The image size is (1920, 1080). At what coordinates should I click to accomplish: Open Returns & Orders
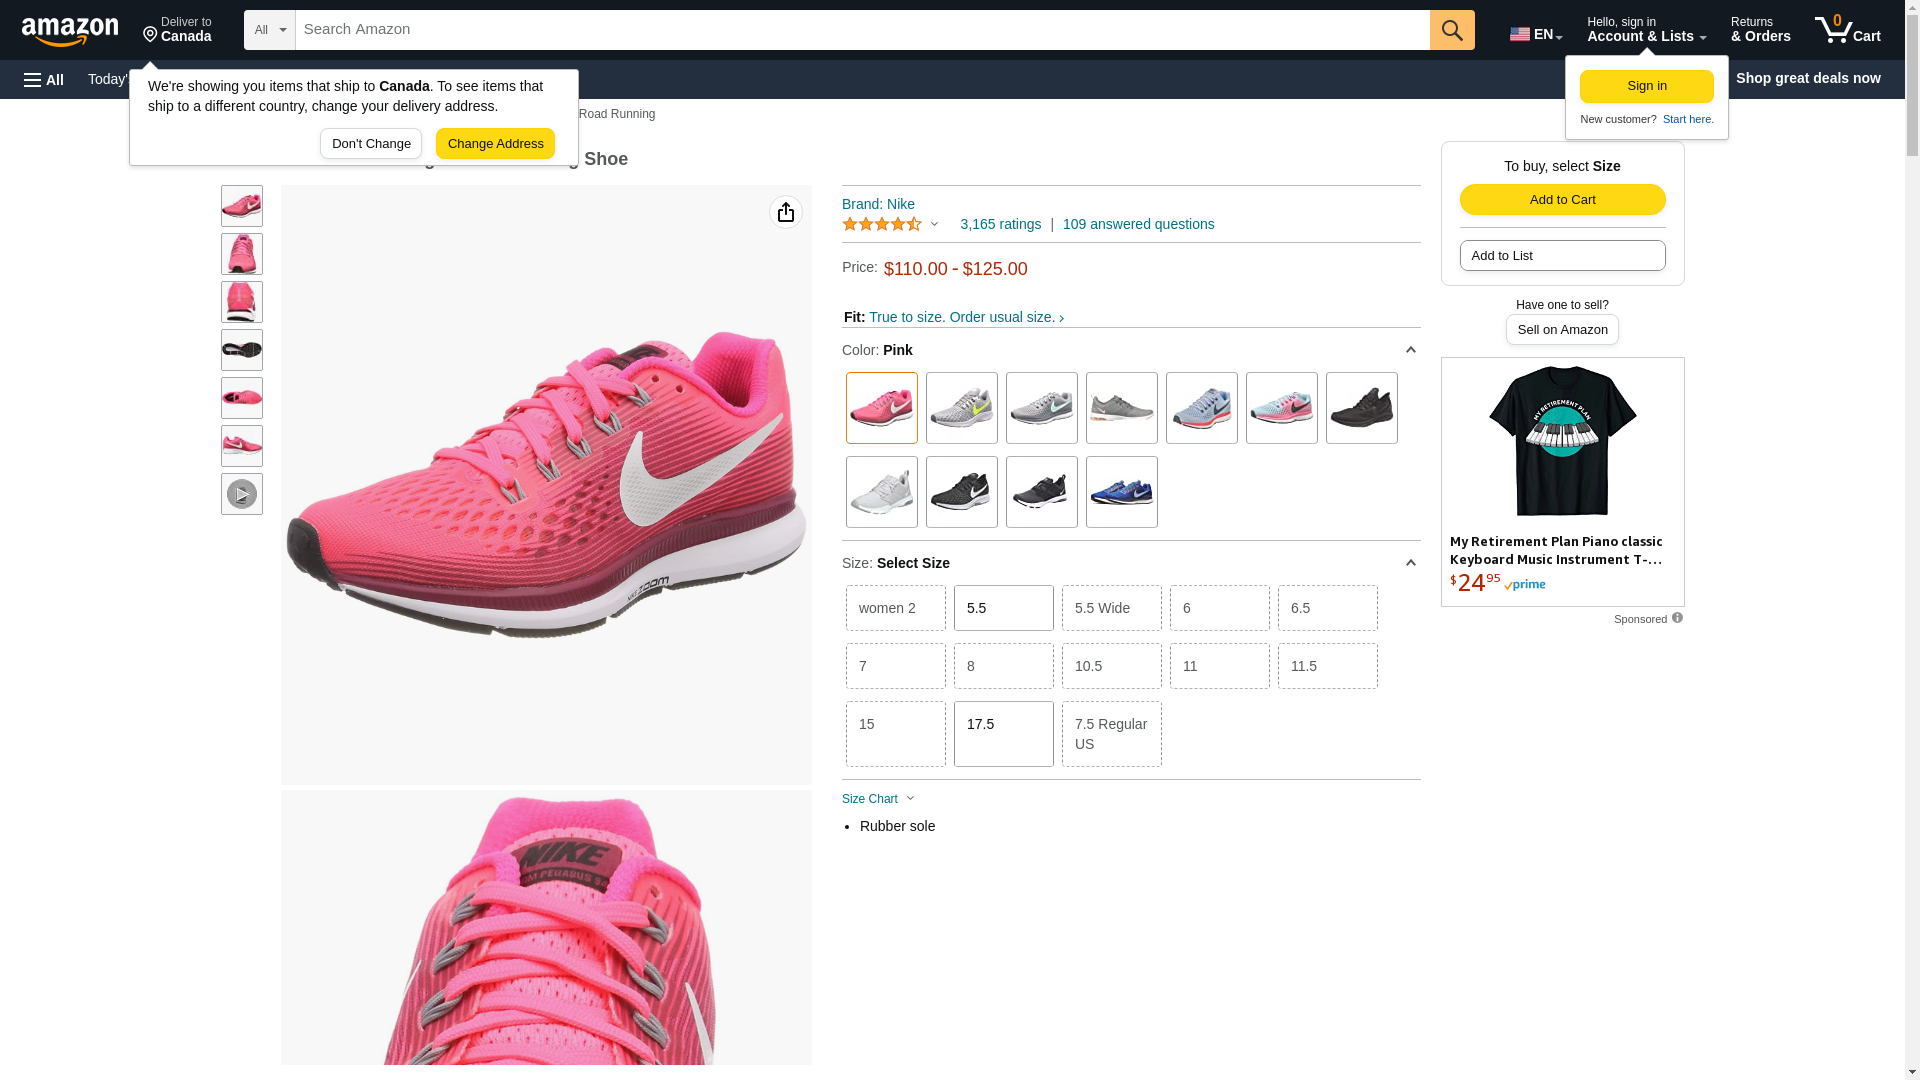click(1760, 30)
